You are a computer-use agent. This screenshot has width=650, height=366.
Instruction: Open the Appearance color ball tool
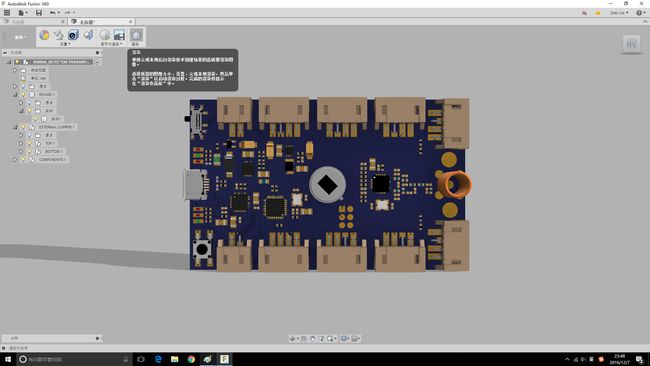(x=44, y=35)
